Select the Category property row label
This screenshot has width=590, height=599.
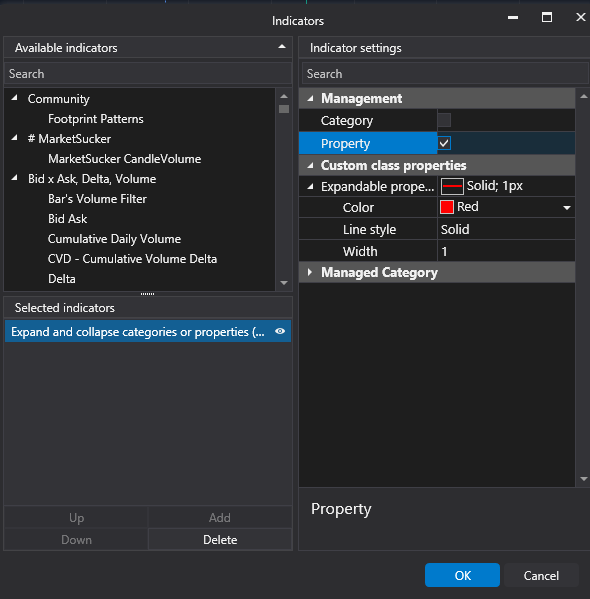pos(347,121)
